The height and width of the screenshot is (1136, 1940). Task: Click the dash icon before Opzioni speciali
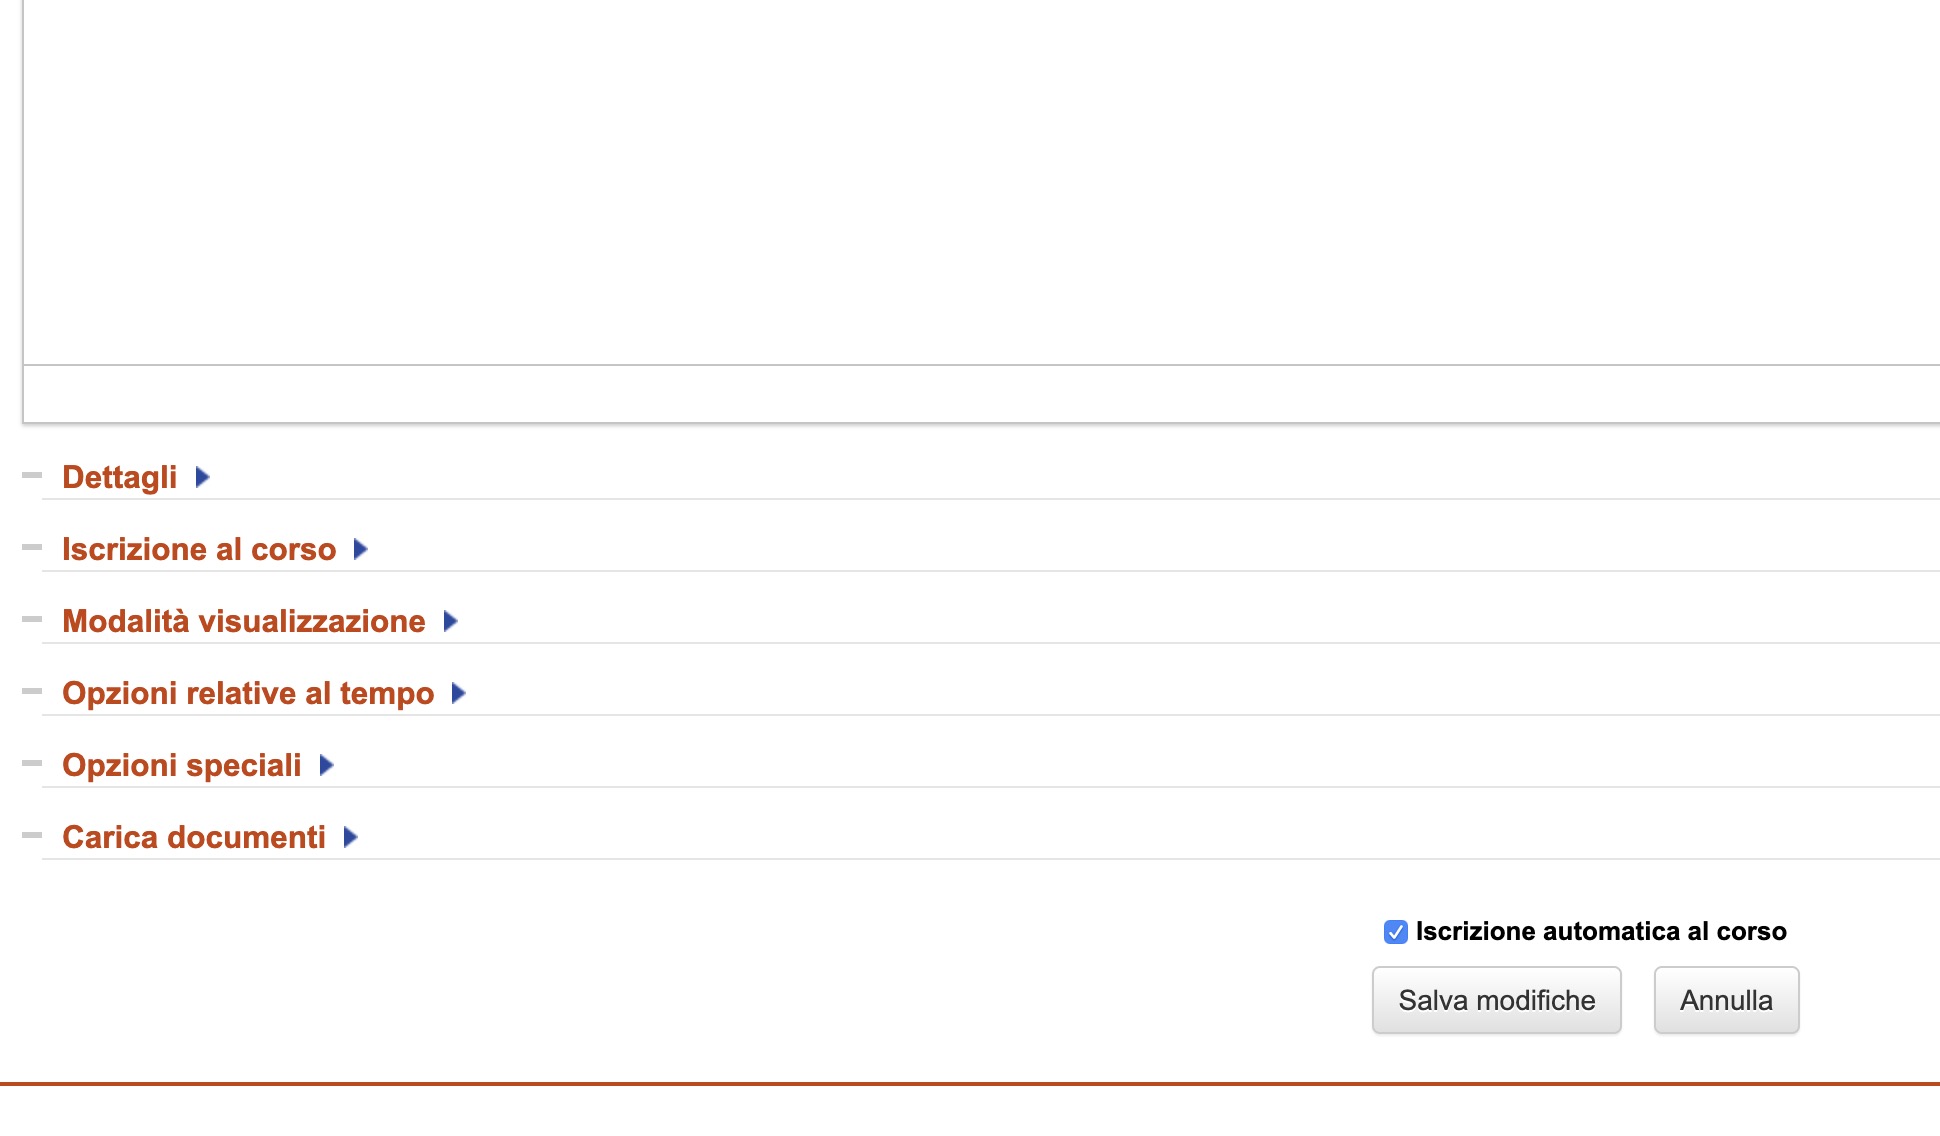coord(32,763)
